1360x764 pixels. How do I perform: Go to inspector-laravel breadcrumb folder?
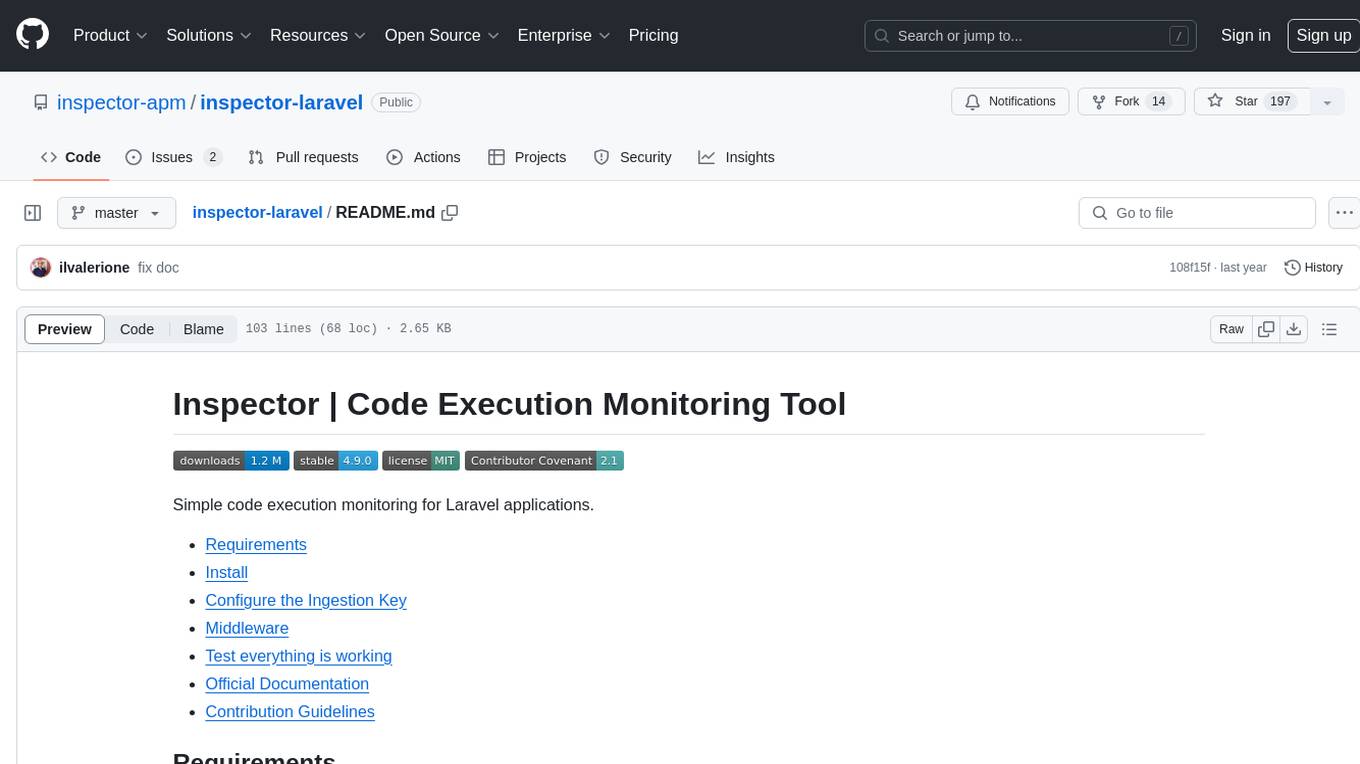pyautogui.click(x=257, y=213)
